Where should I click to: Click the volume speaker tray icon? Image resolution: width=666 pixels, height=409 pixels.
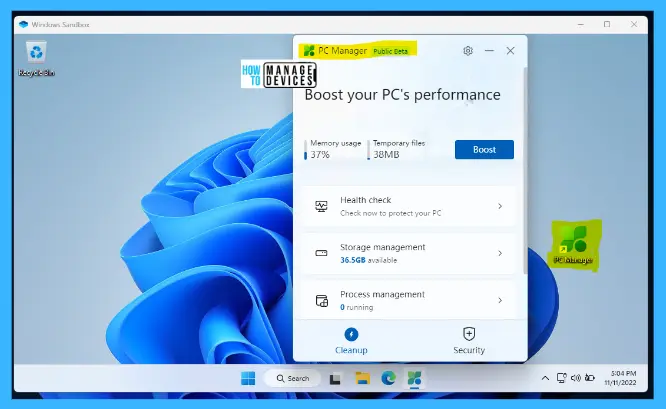(x=576, y=378)
